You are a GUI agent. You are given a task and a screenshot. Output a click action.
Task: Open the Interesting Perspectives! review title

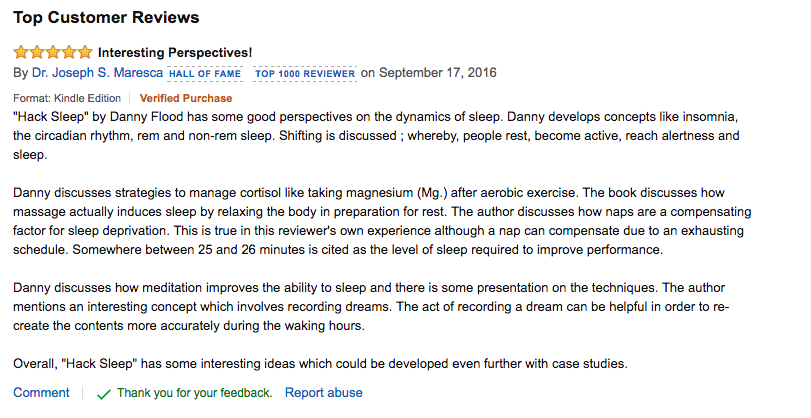point(175,52)
